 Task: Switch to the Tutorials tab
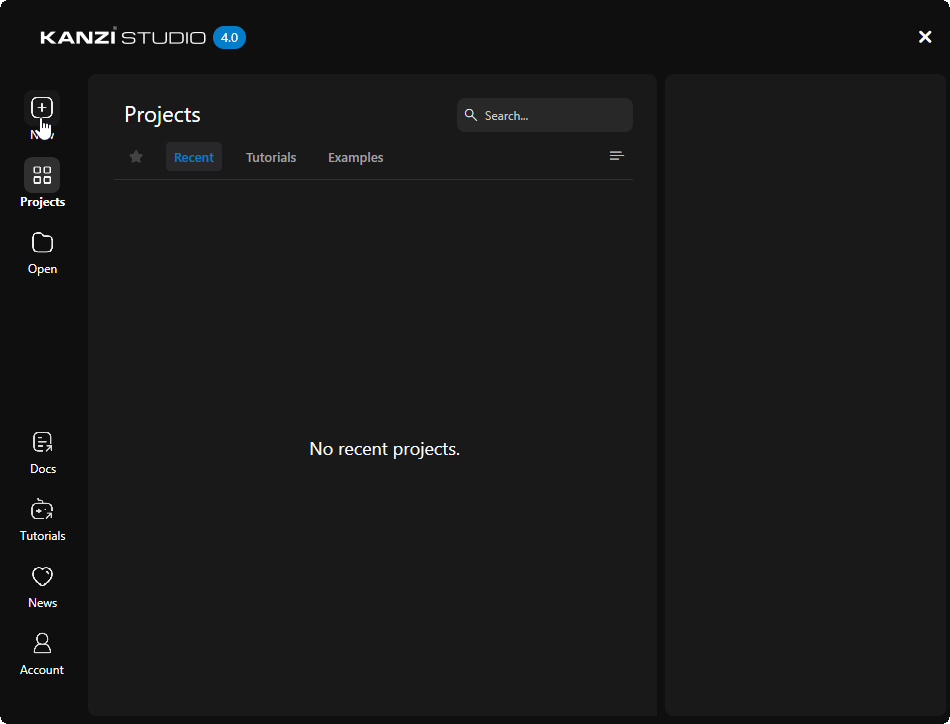[x=270, y=157]
